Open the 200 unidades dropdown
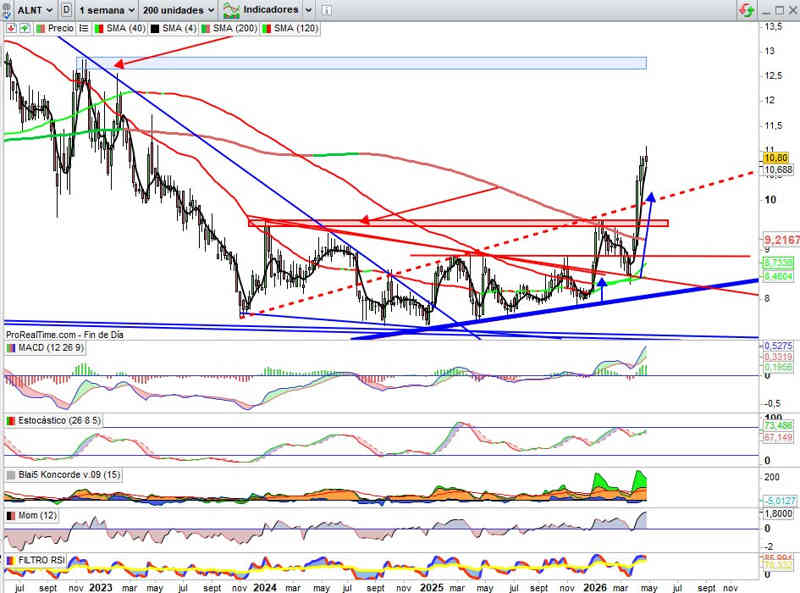The height and width of the screenshot is (593, 800). (178, 10)
